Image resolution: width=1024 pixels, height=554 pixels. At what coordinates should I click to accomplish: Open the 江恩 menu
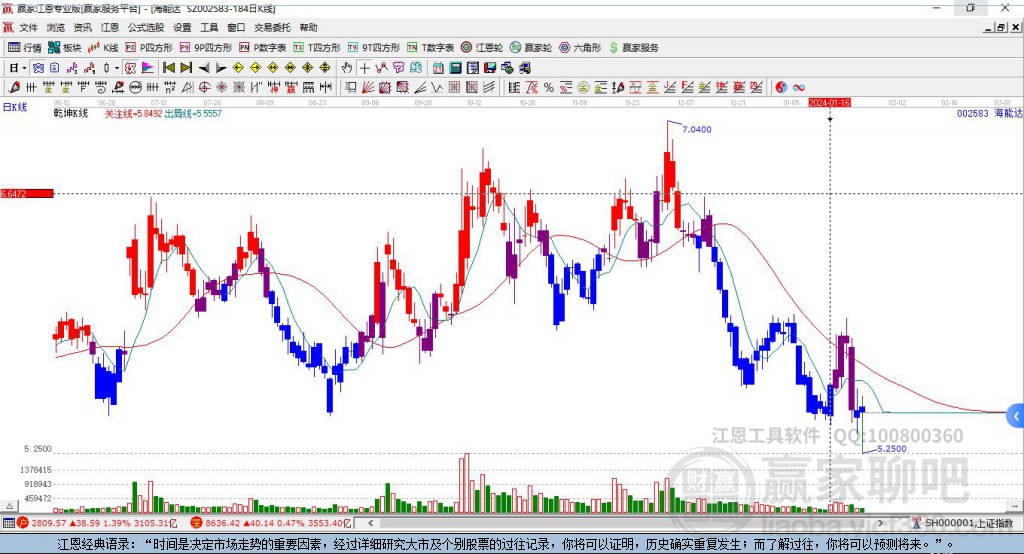(x=110, y=27)
